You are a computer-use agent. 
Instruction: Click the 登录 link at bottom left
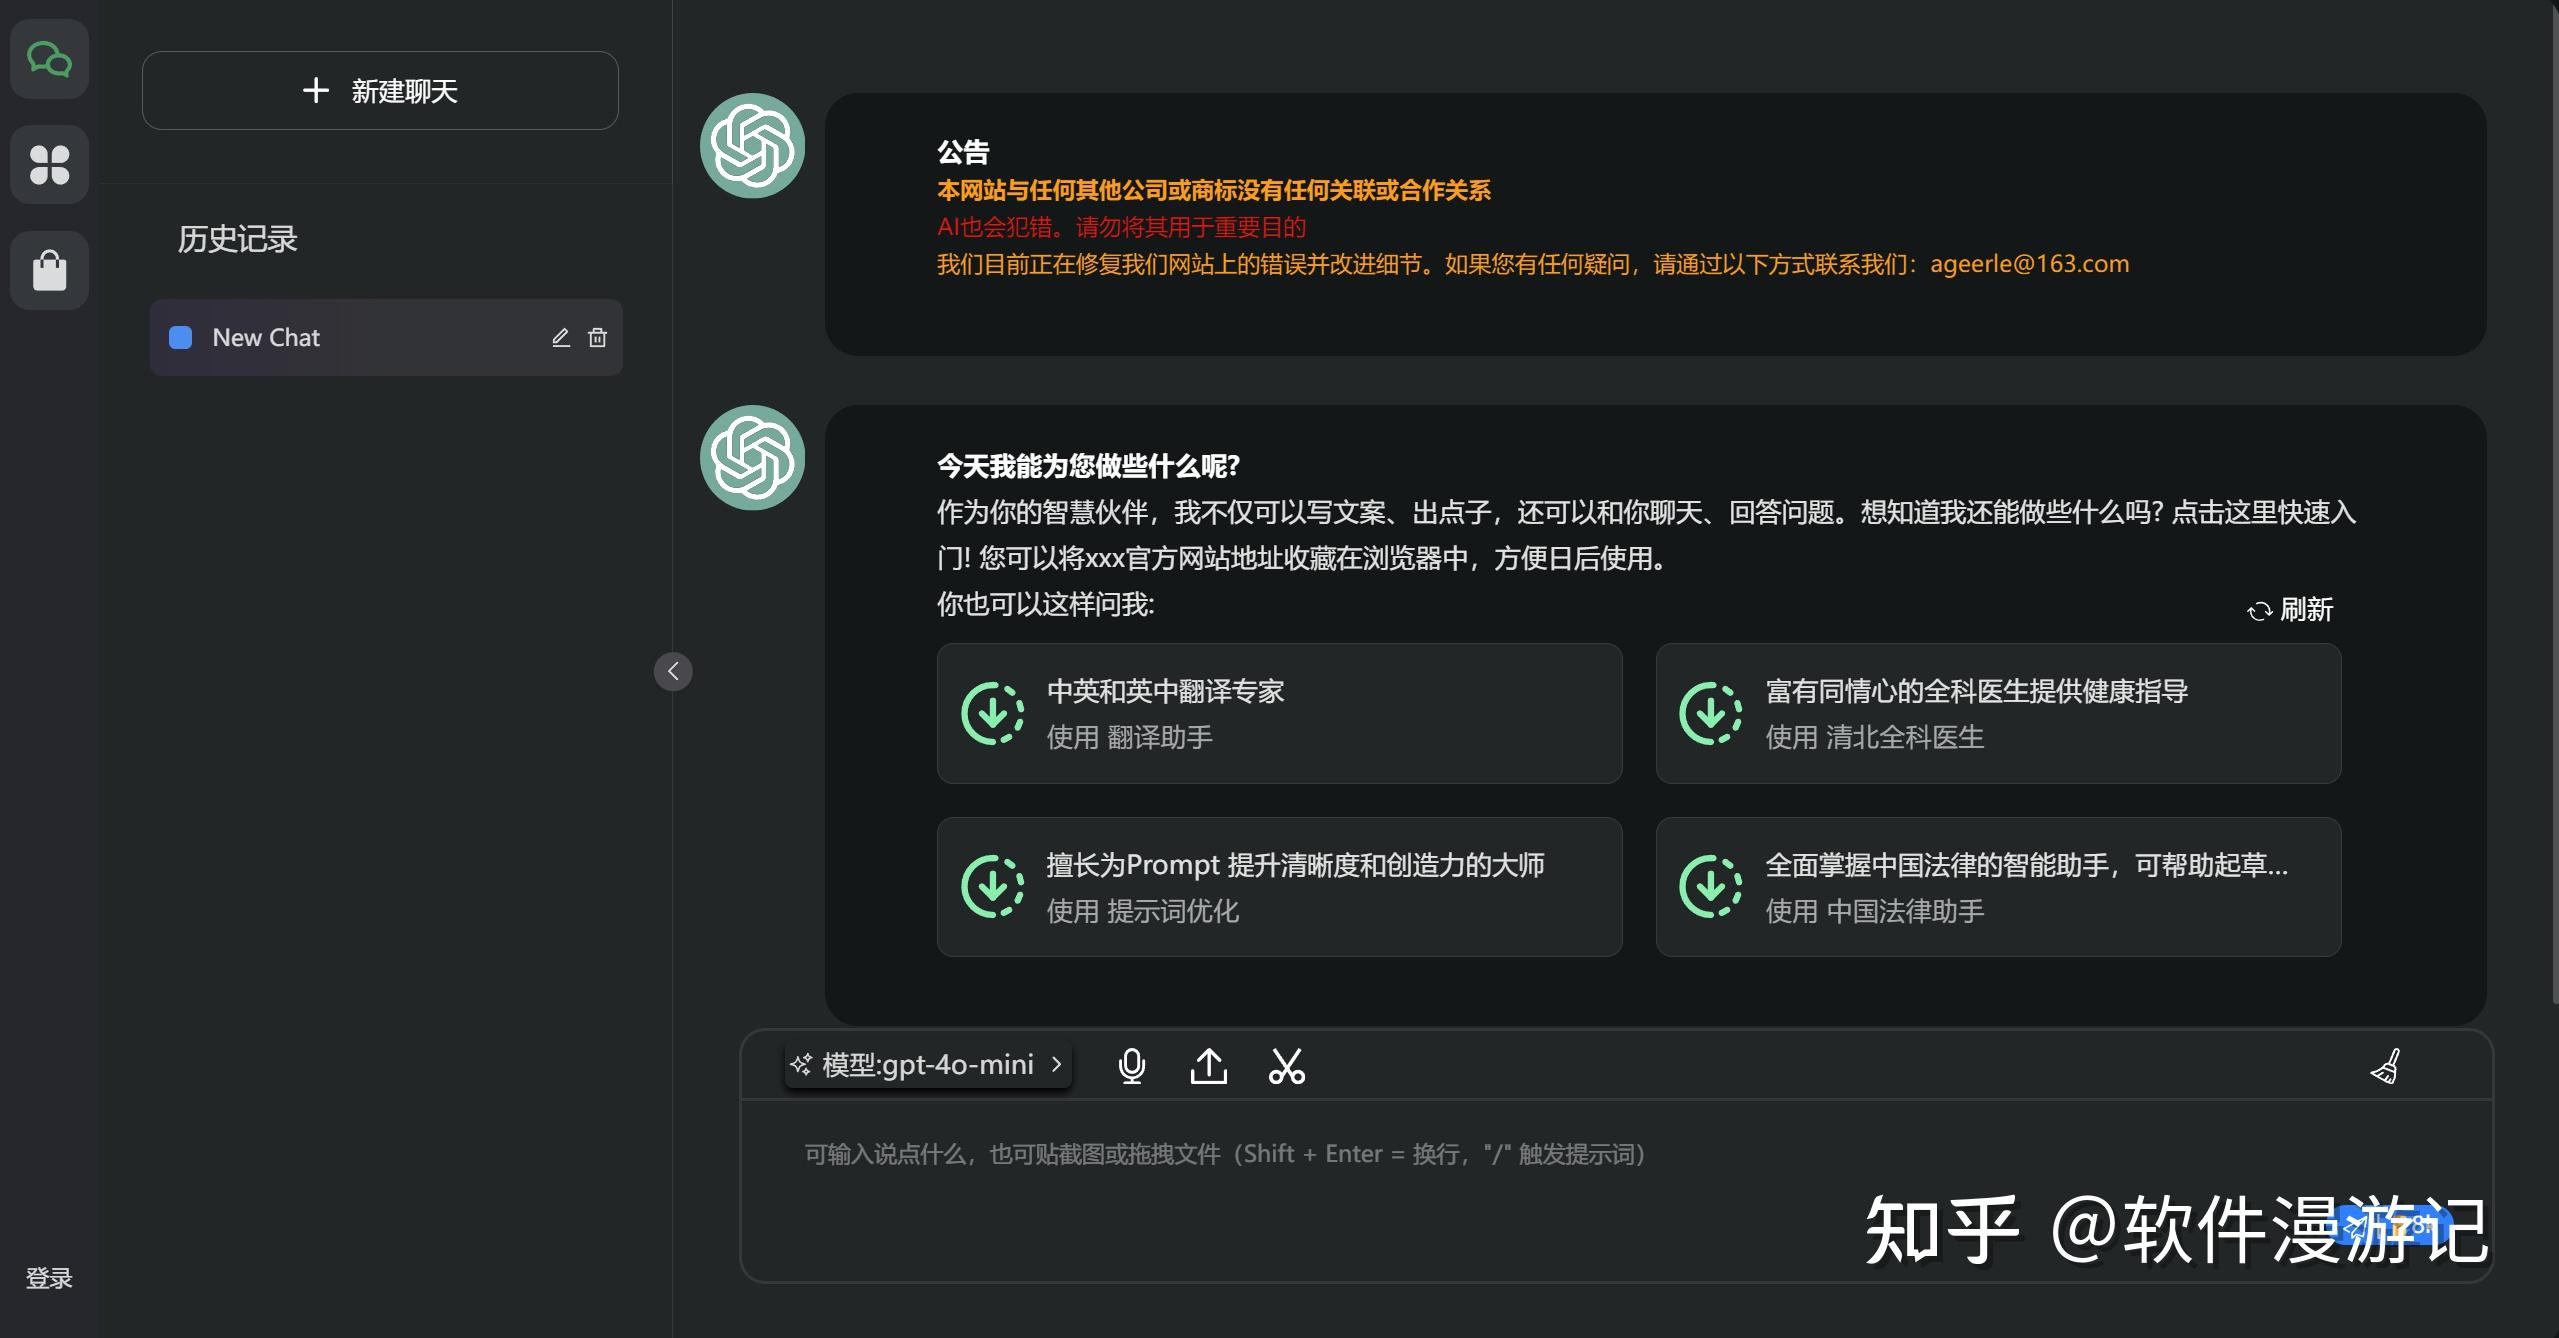click(48, 1277)
